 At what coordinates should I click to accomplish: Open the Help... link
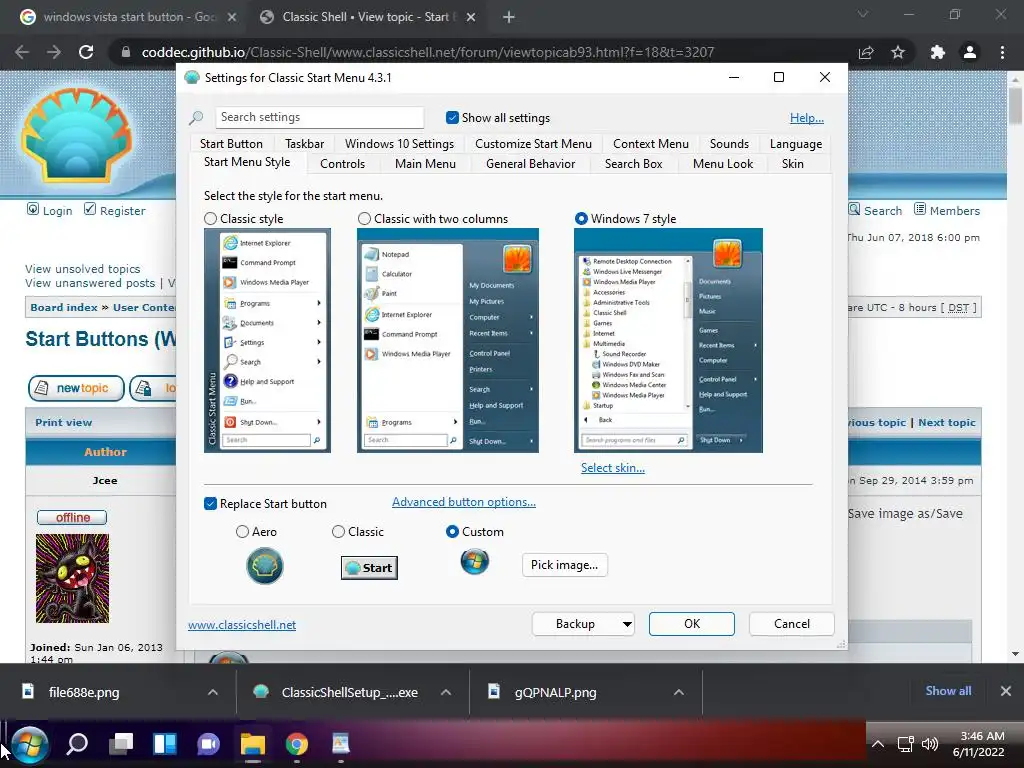(807, 118)
